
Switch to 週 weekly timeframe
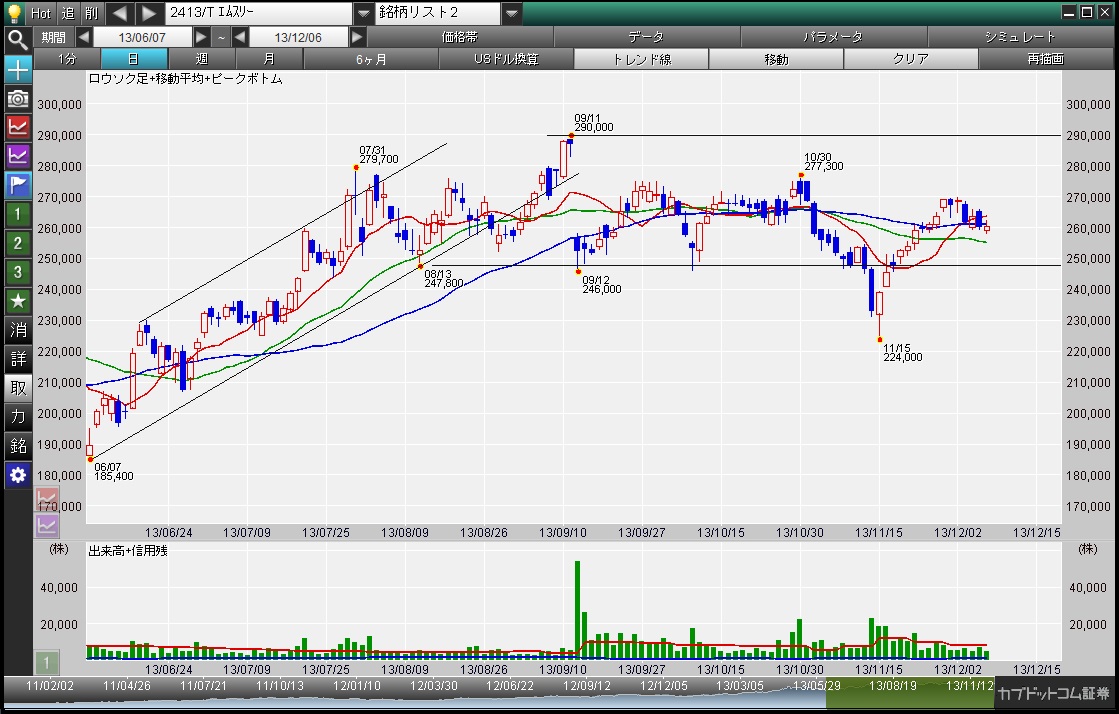pos(201,59)
